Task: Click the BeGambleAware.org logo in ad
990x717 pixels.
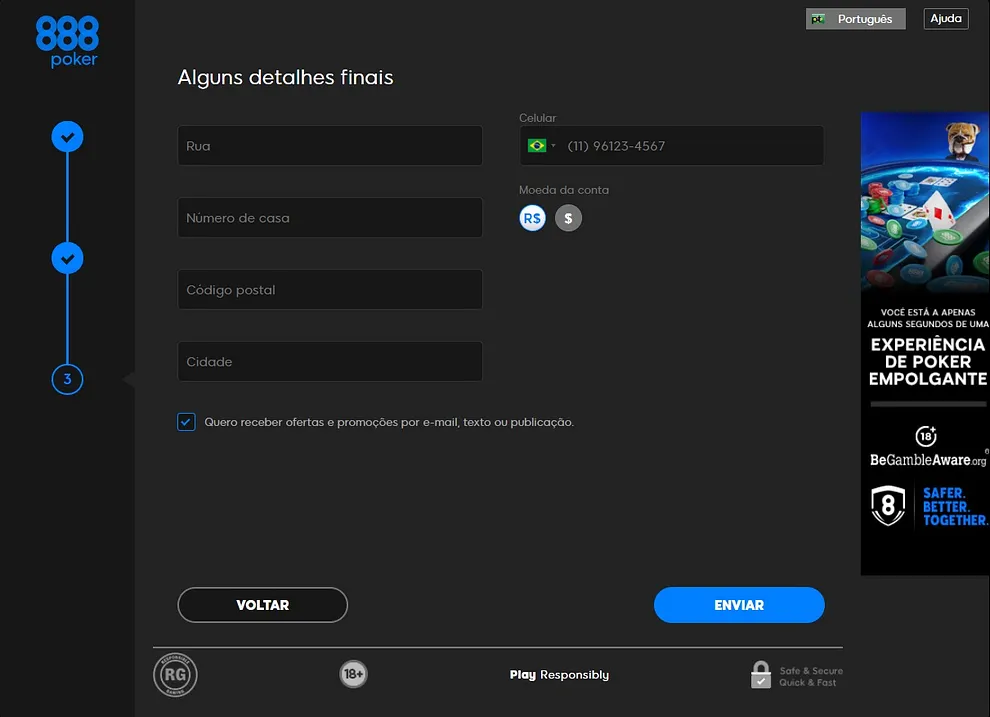Action: coord(927,460)
